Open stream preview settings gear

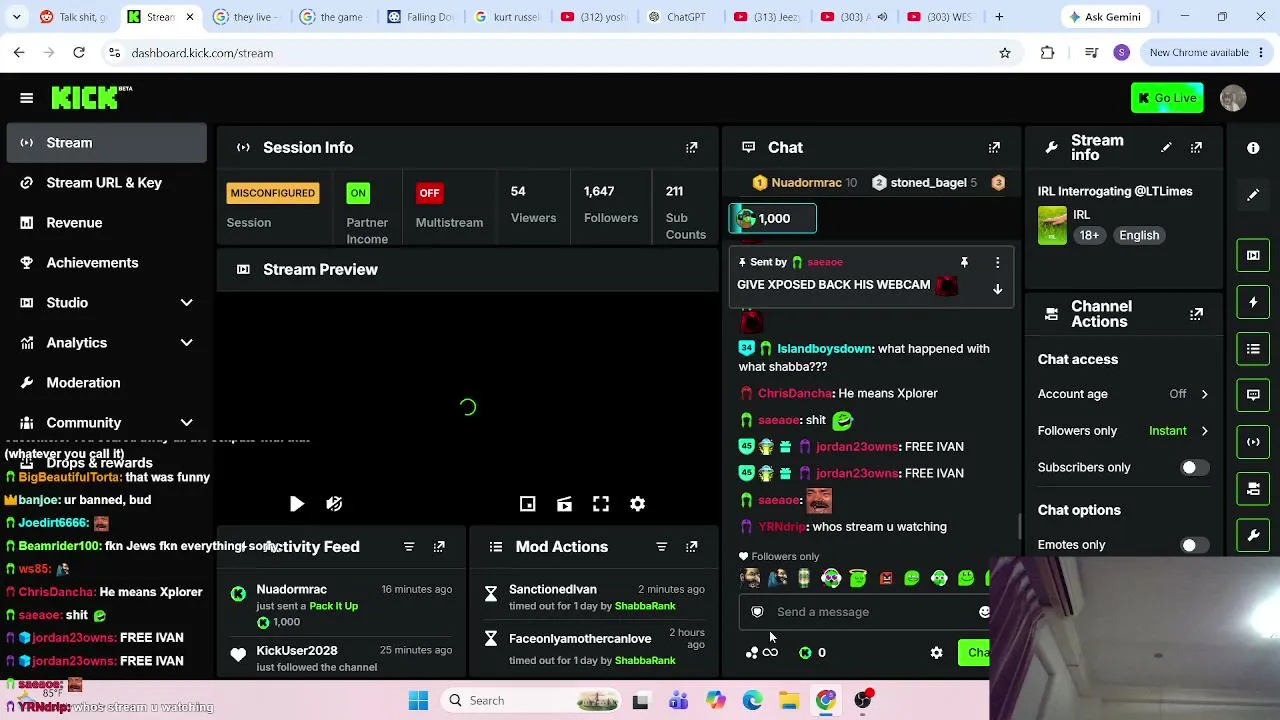point(638,504)
